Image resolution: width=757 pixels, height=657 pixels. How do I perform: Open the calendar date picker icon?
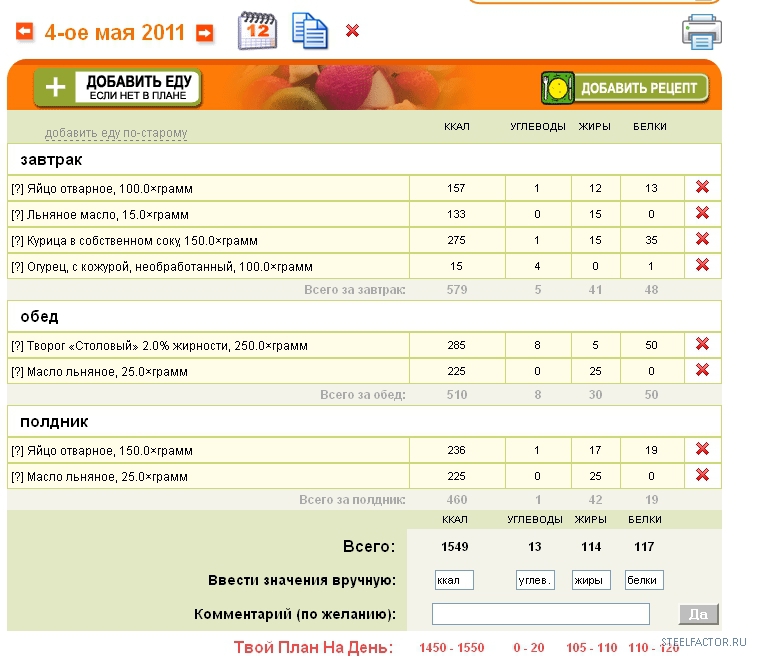coord(256,31)
